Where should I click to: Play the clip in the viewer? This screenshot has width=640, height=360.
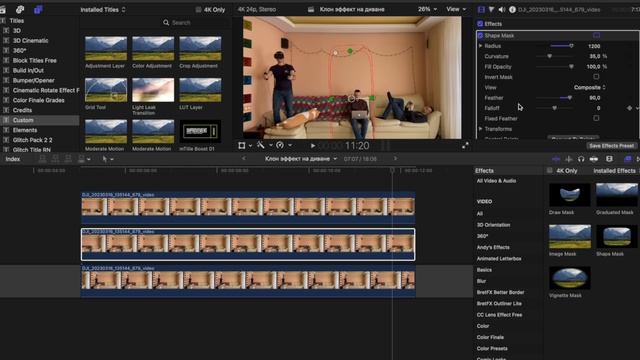point(313,145)
